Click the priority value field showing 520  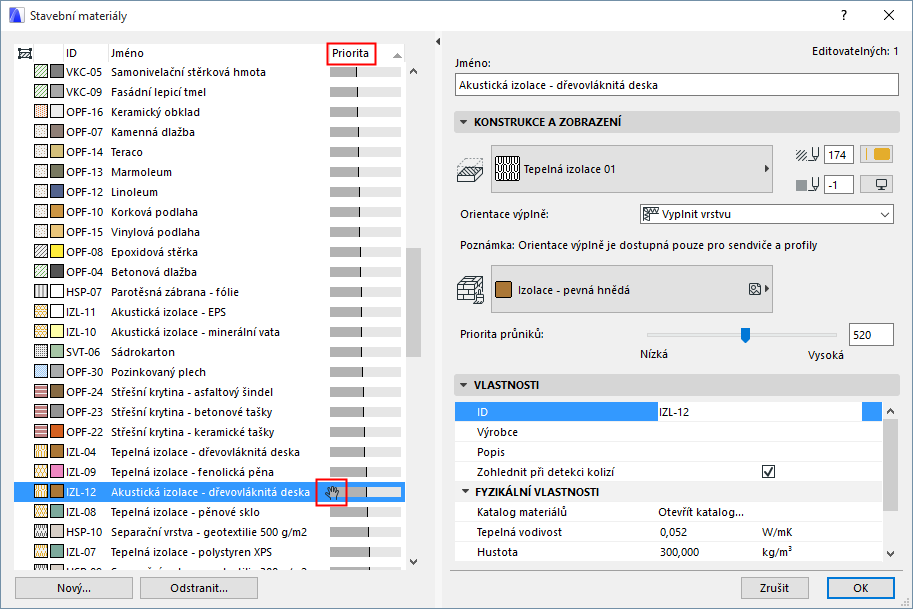871,335
